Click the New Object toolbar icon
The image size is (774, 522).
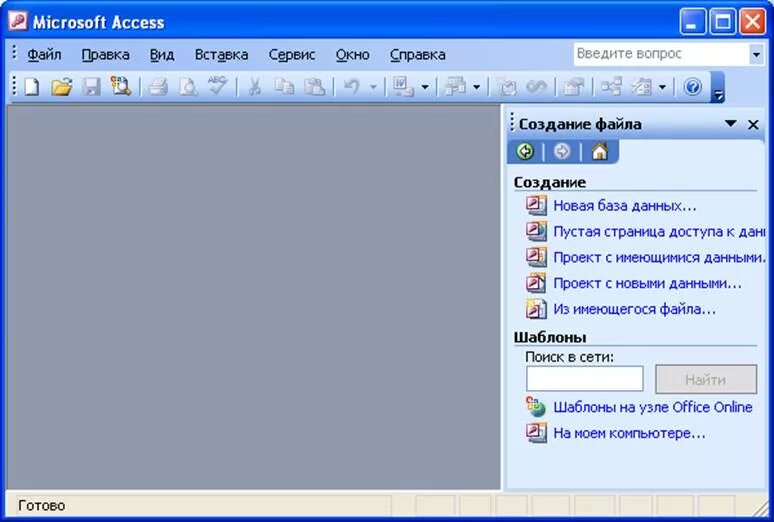point(641,87)
